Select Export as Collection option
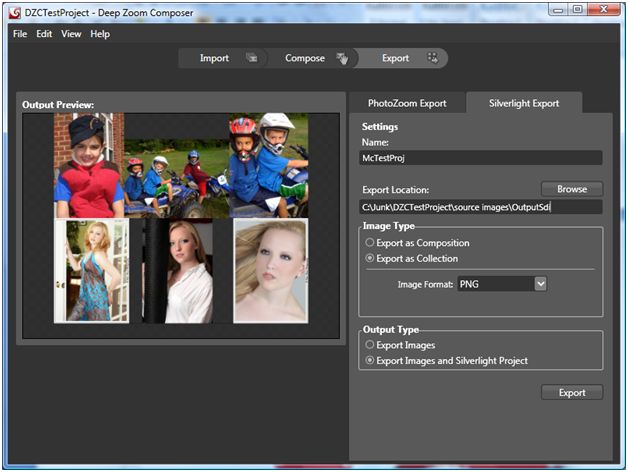 click(x=371, y=259)
